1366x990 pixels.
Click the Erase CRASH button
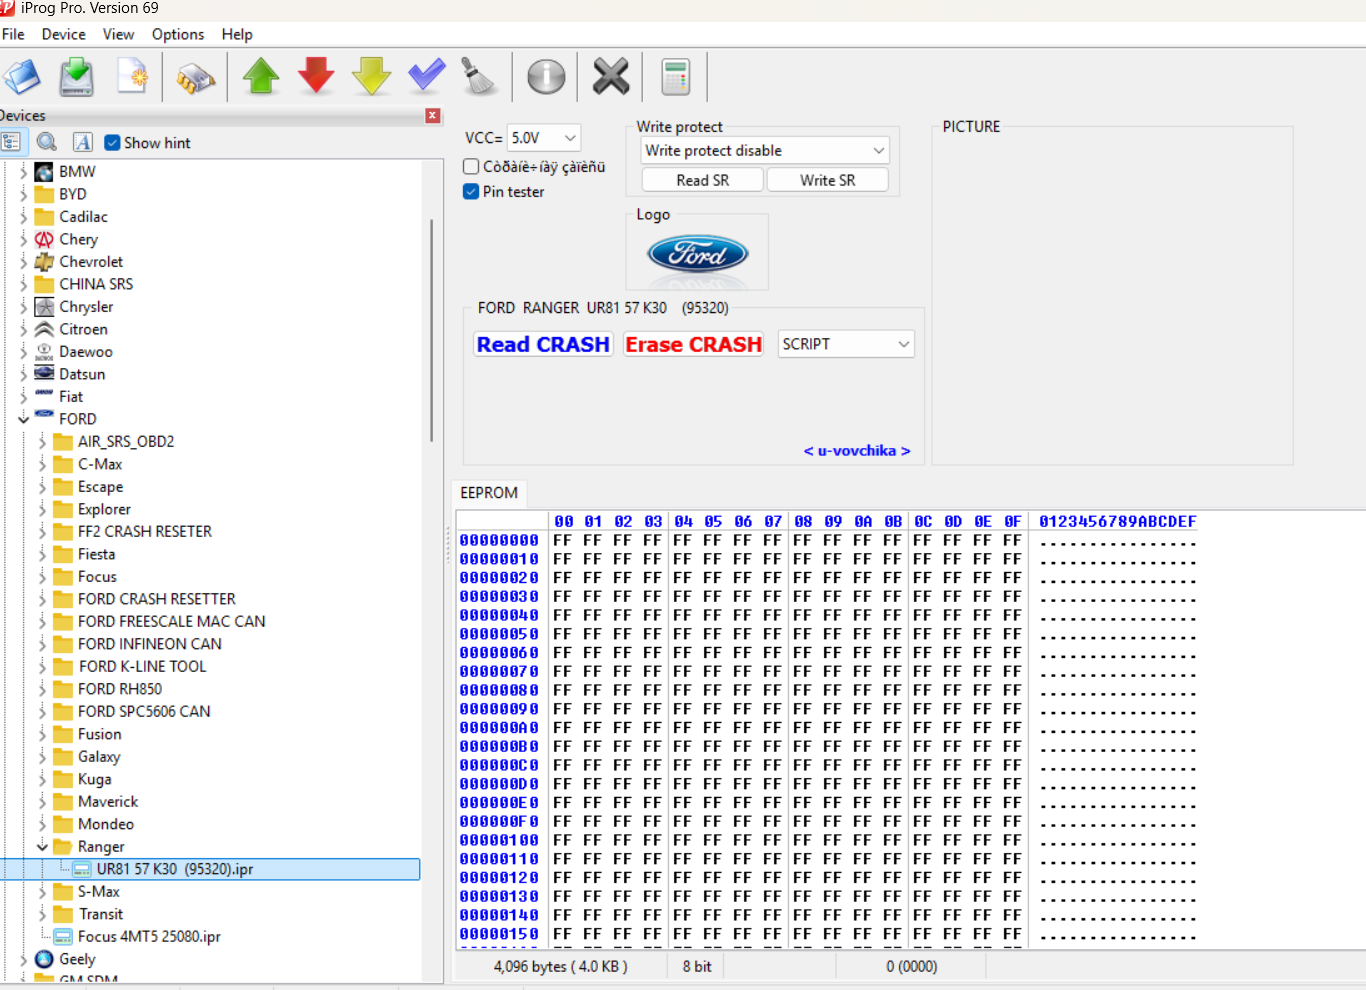point(693,344)
